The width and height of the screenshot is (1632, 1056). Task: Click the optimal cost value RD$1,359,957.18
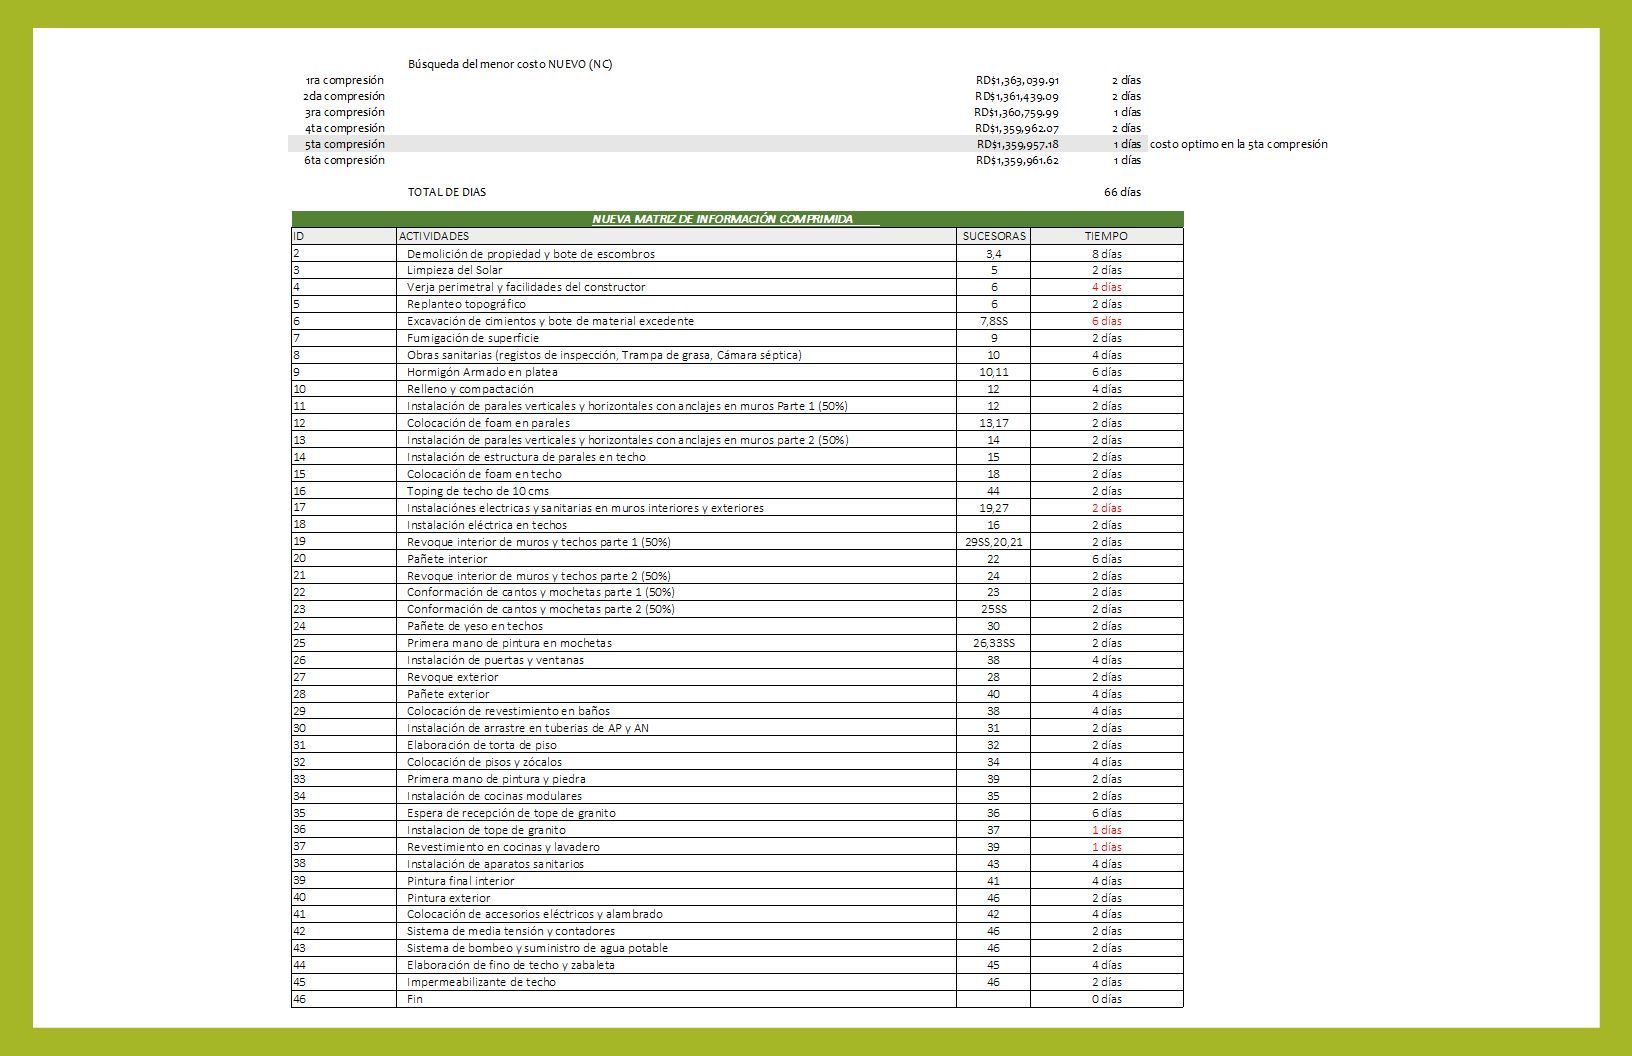tap(1018, 144)
